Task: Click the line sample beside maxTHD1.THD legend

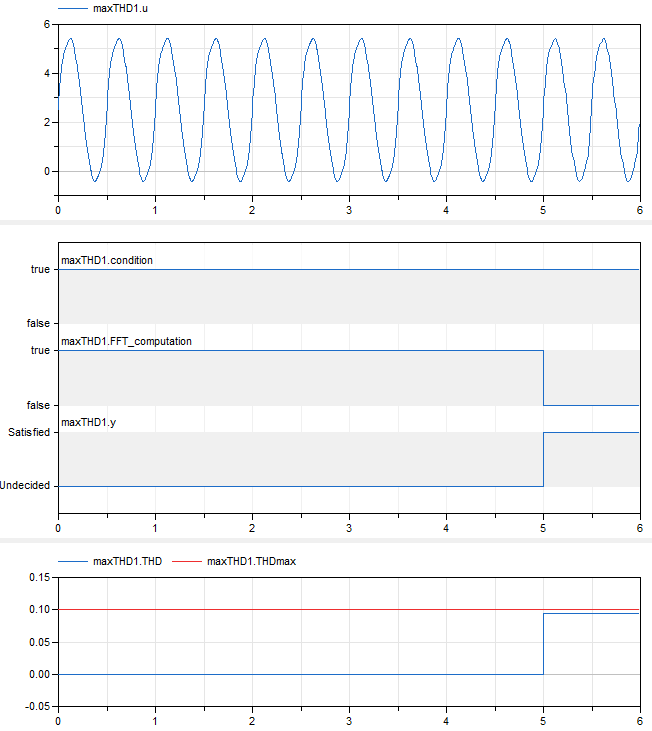Action: click(74, 561)
